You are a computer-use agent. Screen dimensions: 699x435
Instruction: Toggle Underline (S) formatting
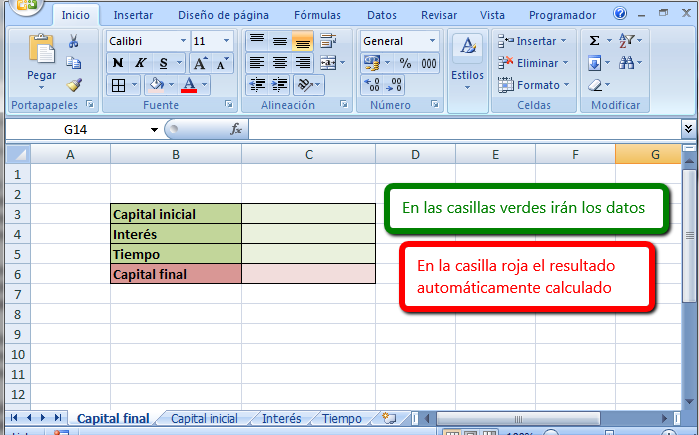[164, 63]
